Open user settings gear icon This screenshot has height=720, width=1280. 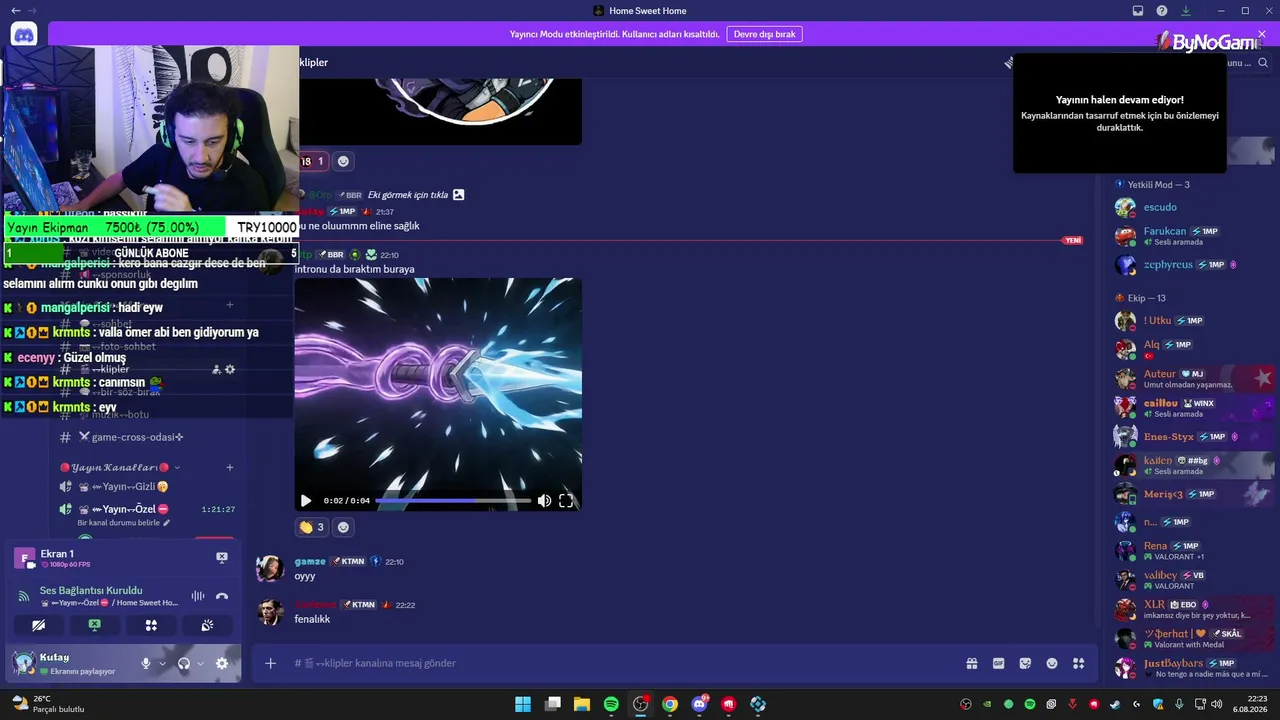point(222,663)
